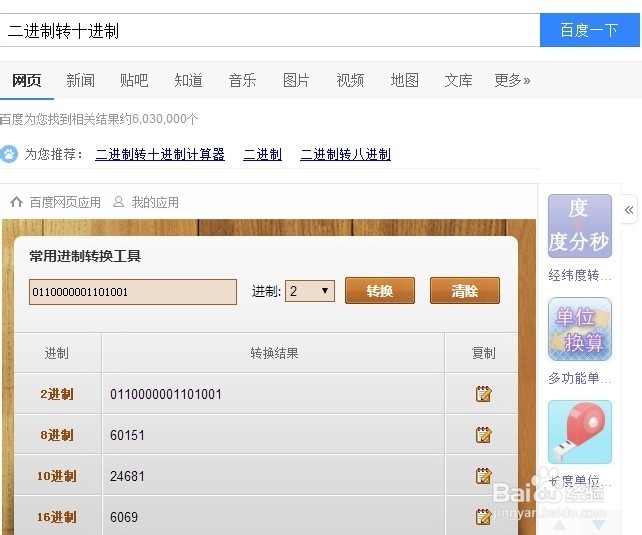Click the 经纬度转… app caption

[x=580, y=275]
